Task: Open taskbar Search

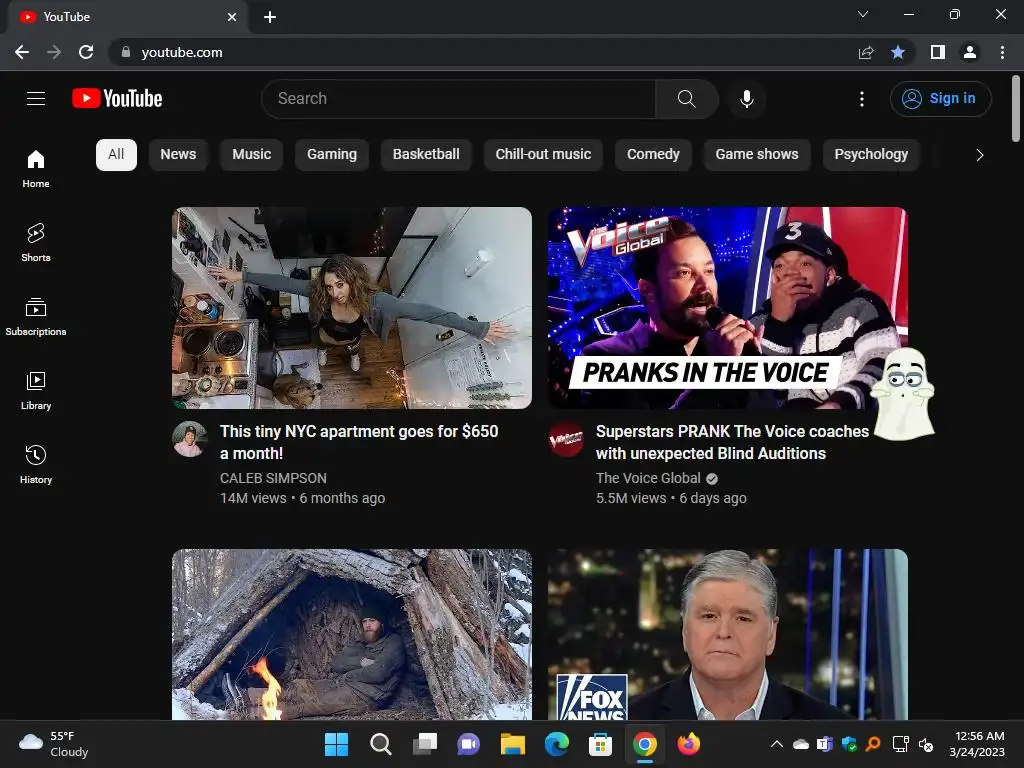Action: 380,744
